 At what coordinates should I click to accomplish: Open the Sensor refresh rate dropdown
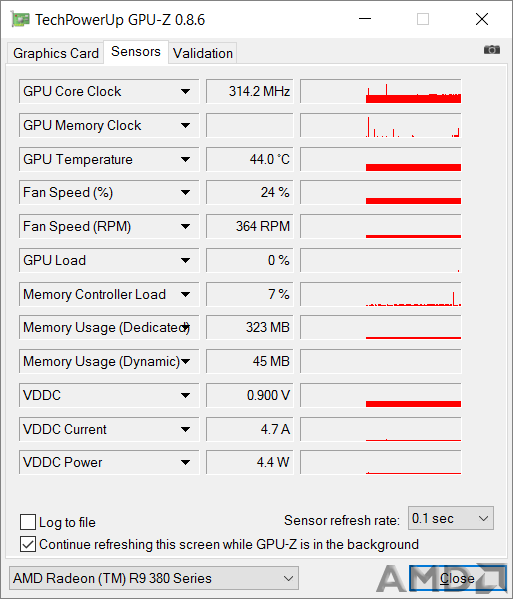tap(451, 518)
